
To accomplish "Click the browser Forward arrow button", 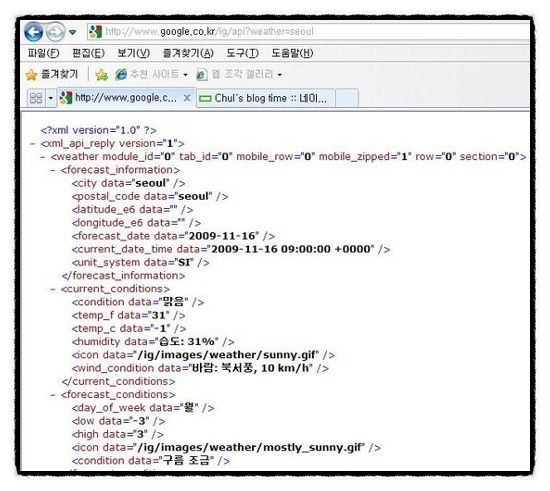I will [55, 32].
